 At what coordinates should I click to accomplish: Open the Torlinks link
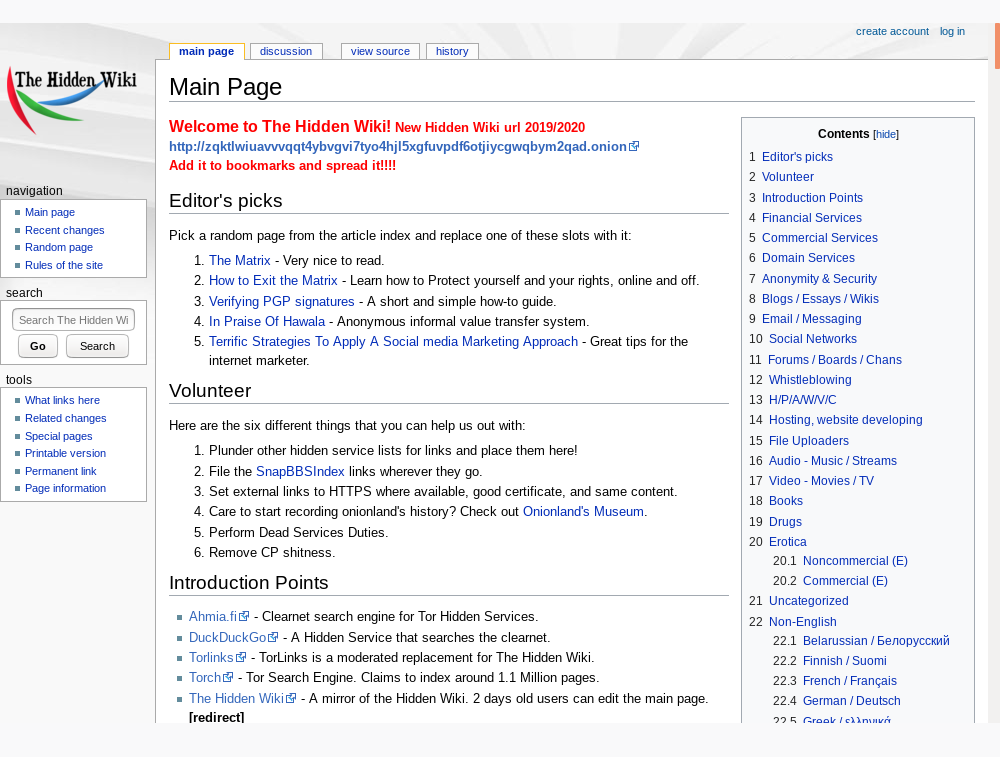coord(211,657)
